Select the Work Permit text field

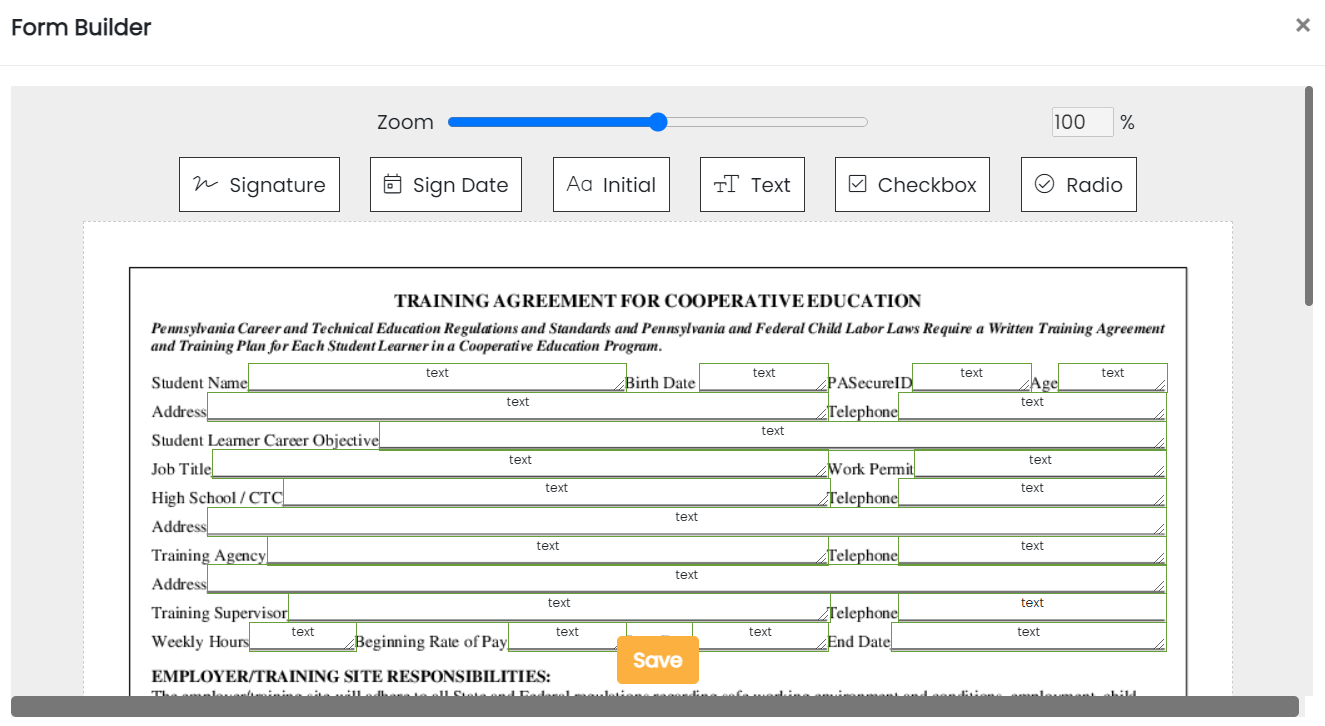pyautogui.click(x=1040, y=464)
